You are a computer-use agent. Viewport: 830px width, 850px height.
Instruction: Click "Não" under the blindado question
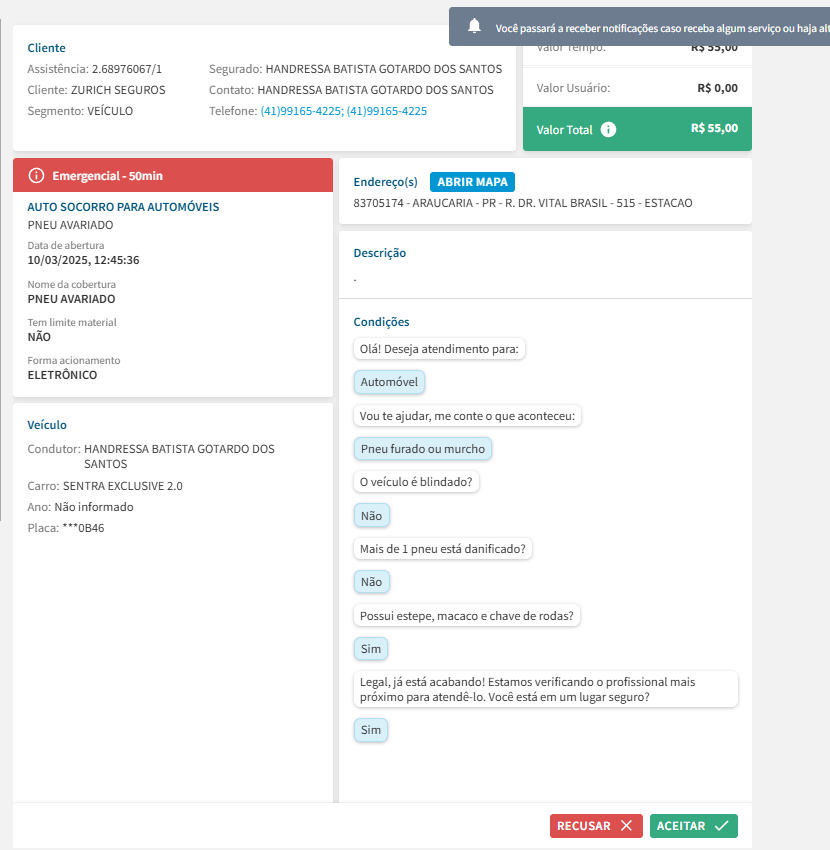(x=371, y=515)
